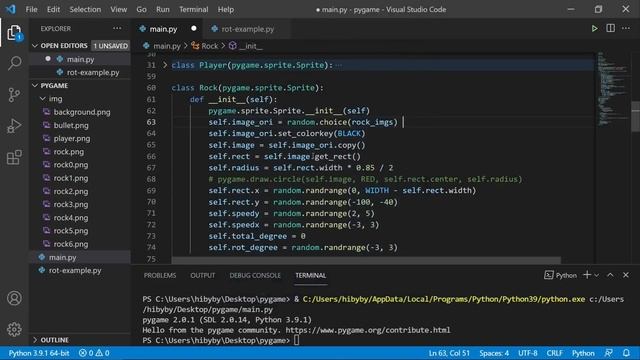Collapse the img folder
The image size is (640, 360).
pyautogui.click(x=43, y=98)
